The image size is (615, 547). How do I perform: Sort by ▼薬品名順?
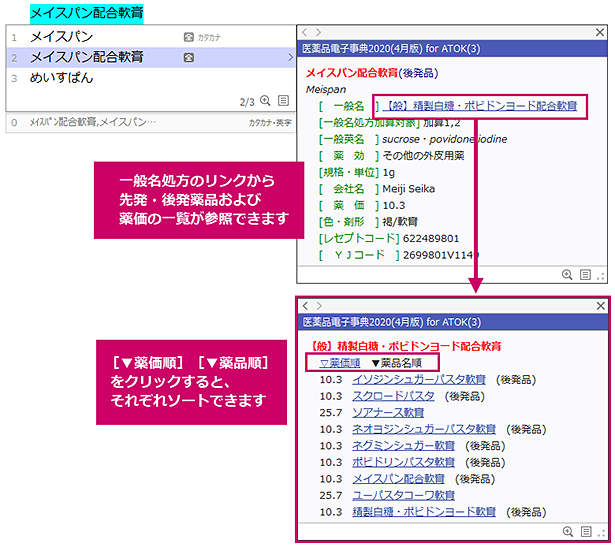(x=396, y=363)
